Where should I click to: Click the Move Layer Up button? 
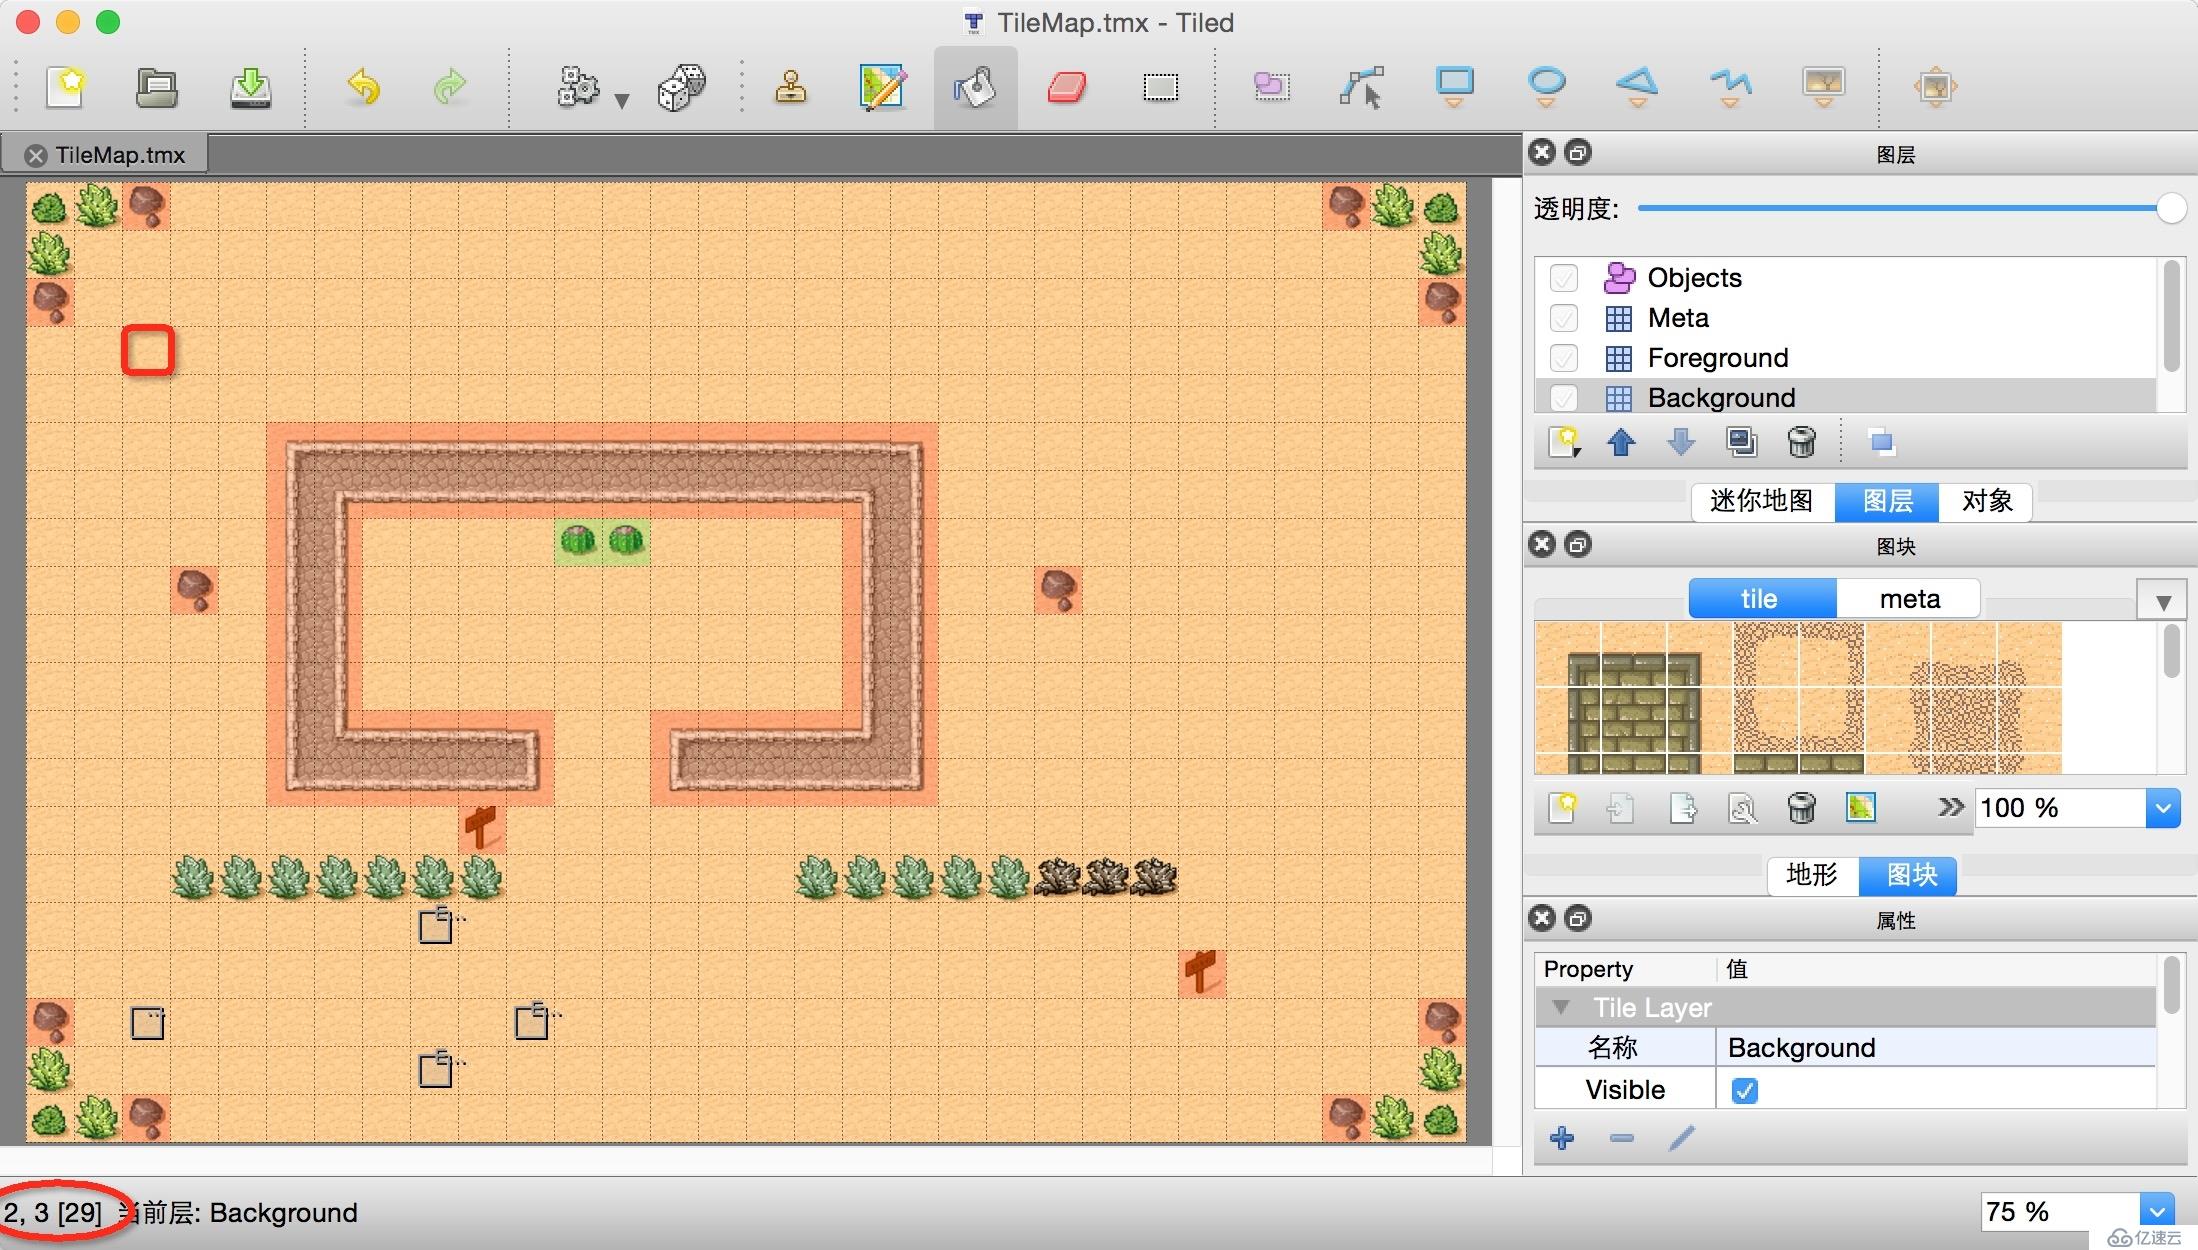click(1627, 441)
